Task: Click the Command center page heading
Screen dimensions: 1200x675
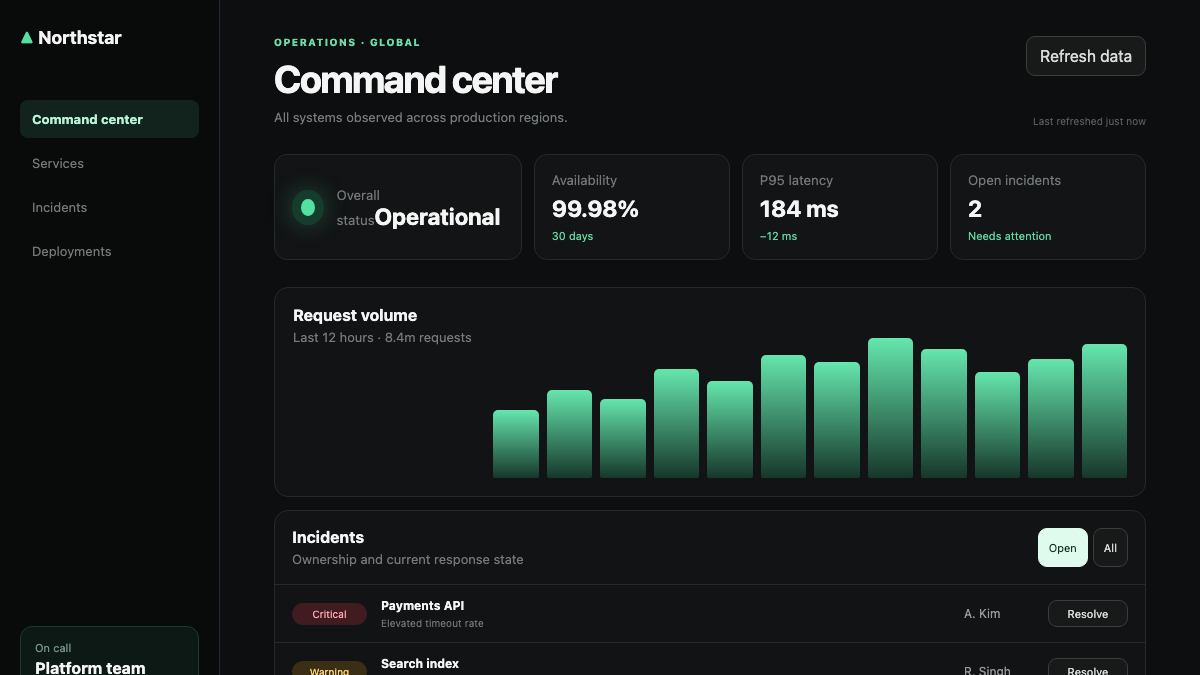Action: tap(415, 80)
